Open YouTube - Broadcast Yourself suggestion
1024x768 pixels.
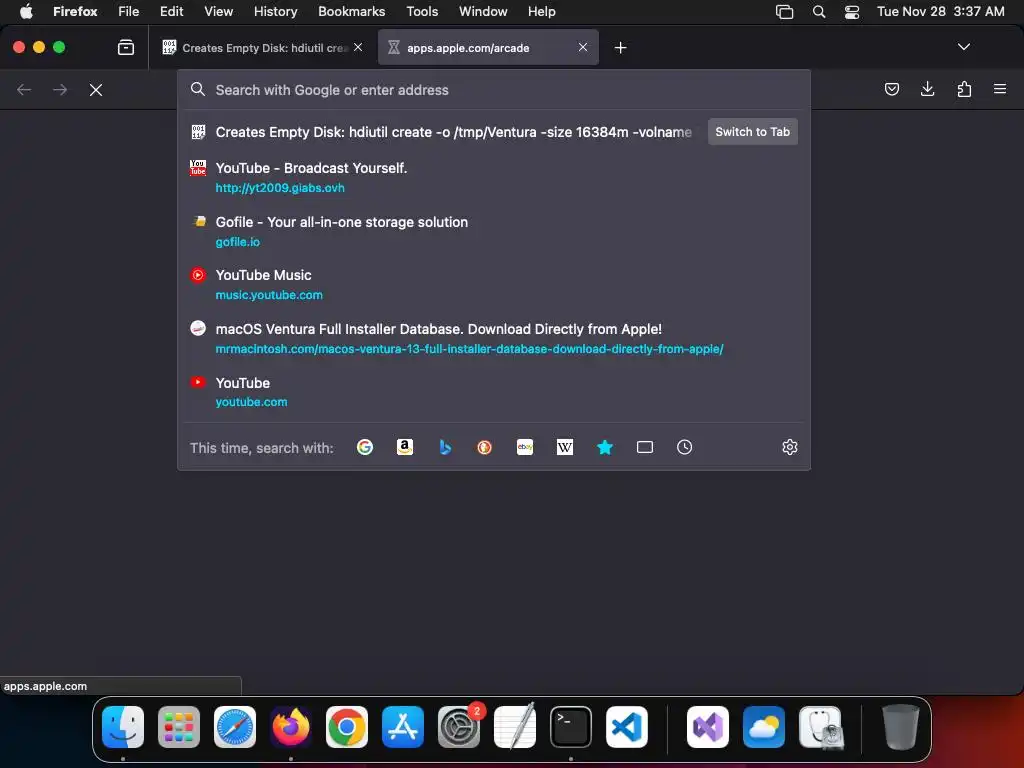[494, 177]
